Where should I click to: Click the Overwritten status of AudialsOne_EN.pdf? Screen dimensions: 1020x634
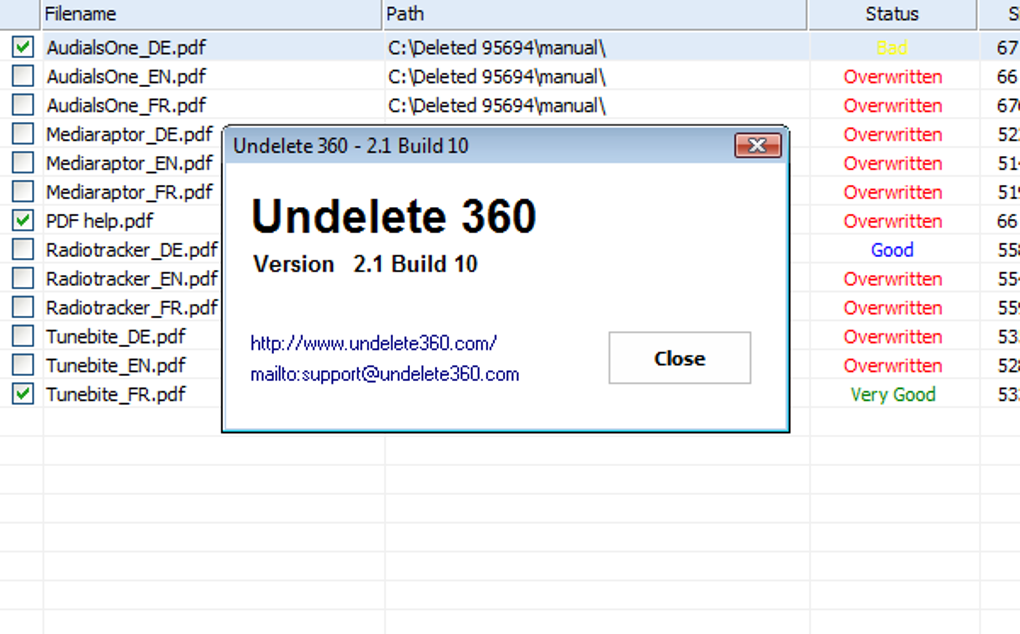[x=892, y=77]
